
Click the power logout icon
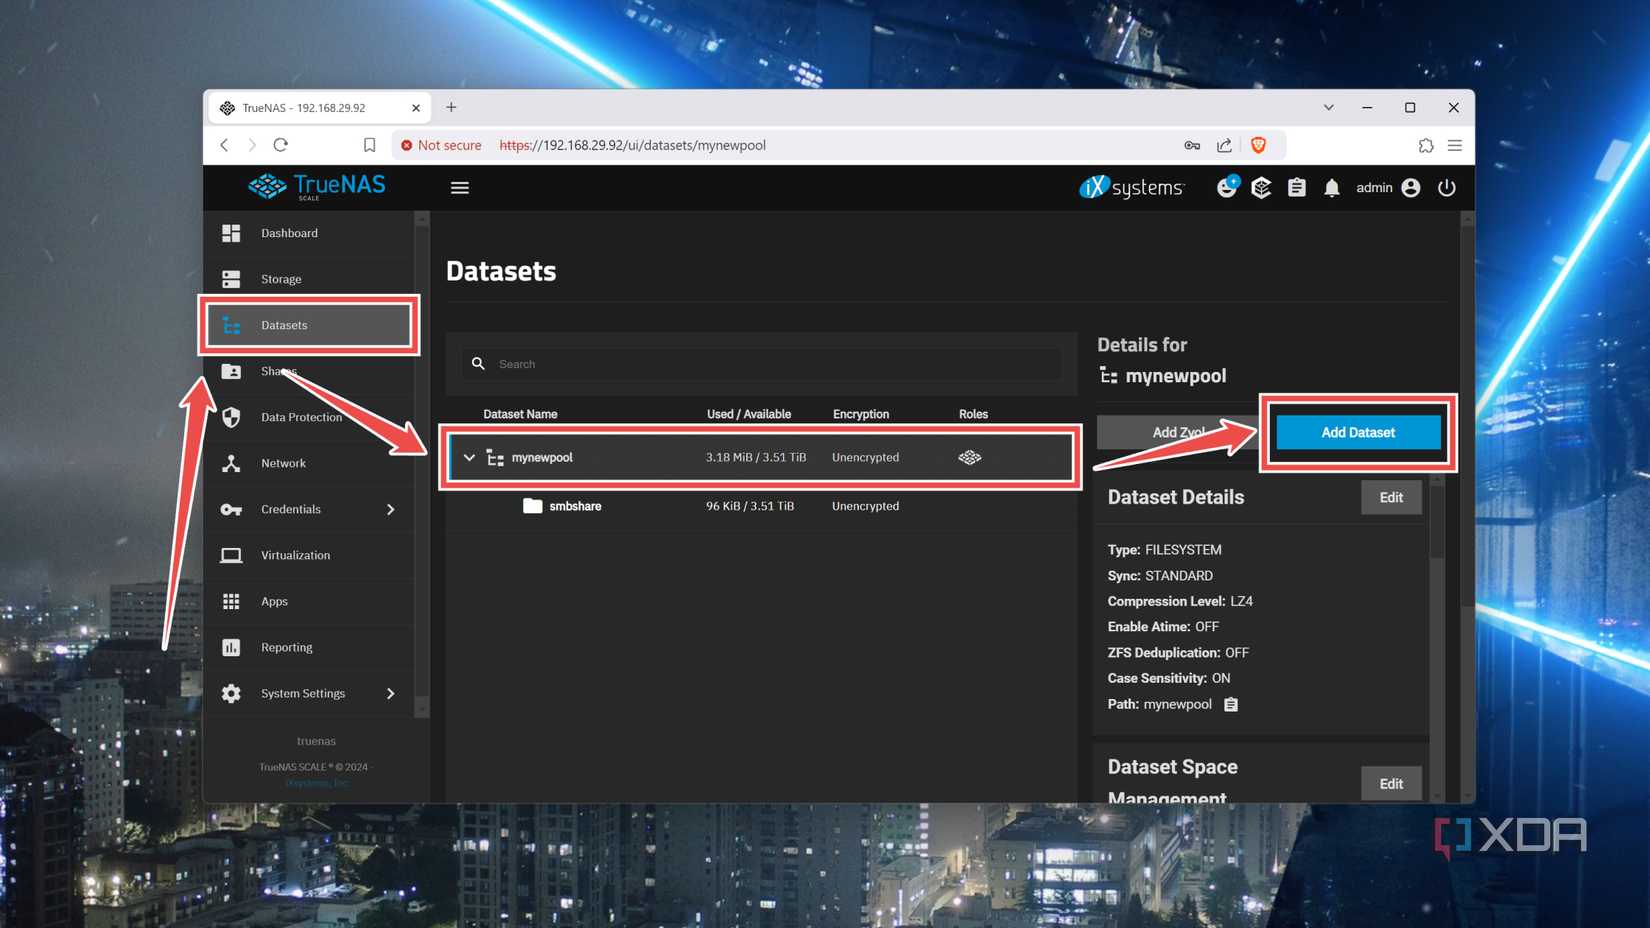pos(1447,187)
